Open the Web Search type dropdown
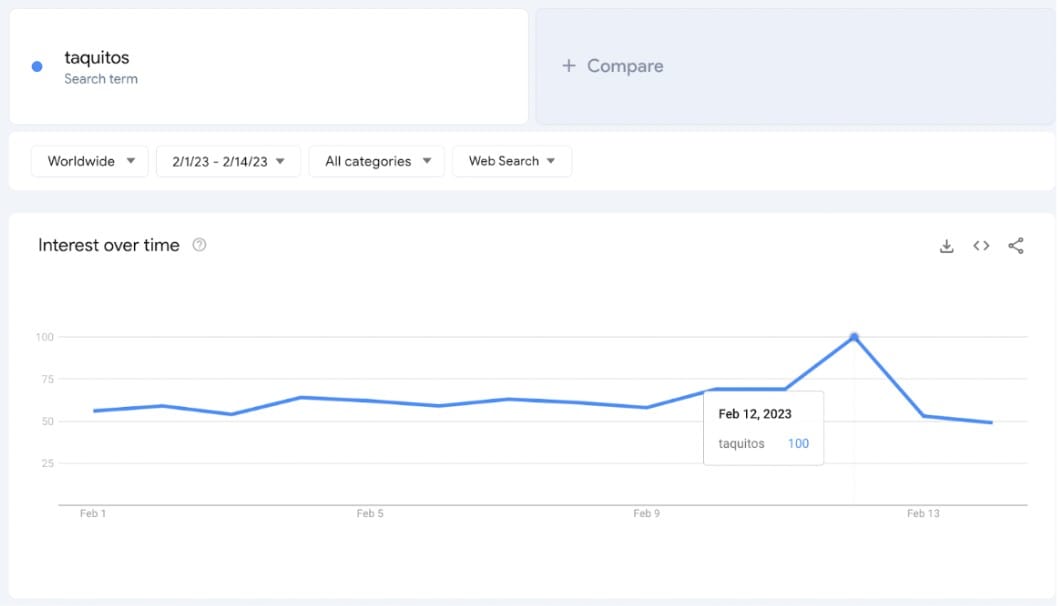1062x606 pixels. [512, 161]
